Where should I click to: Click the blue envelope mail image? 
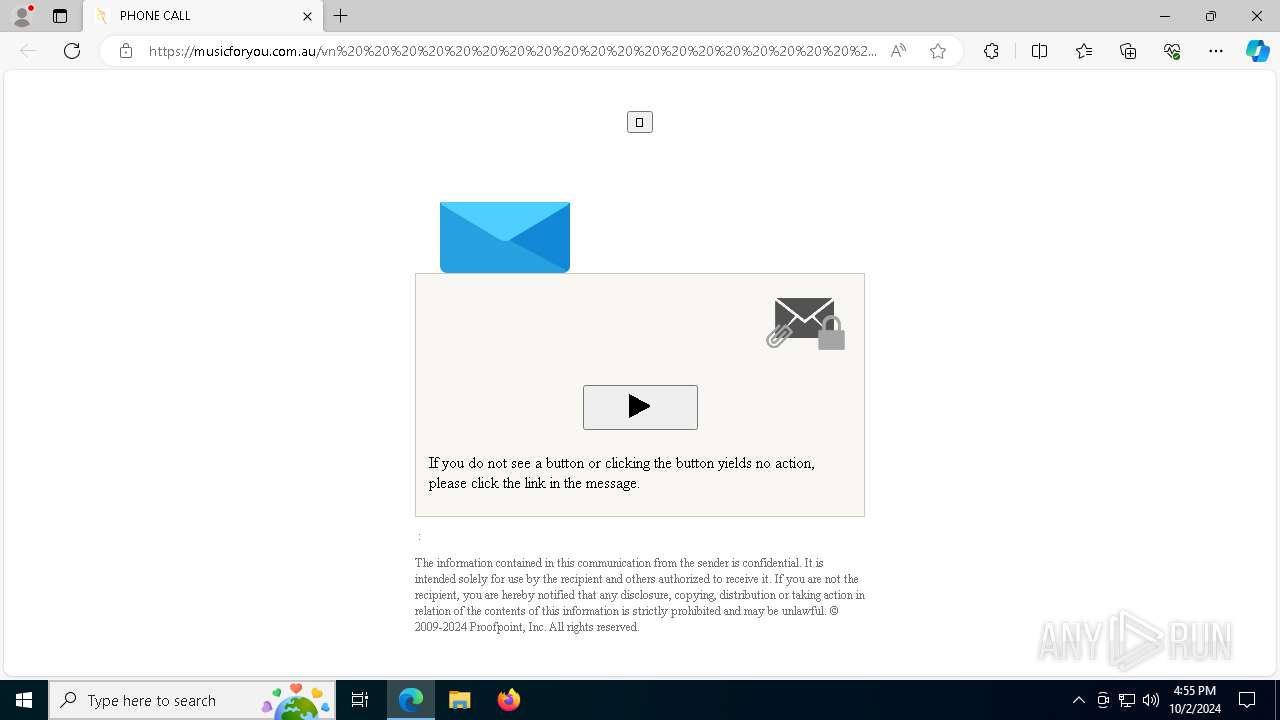point(505,237)
